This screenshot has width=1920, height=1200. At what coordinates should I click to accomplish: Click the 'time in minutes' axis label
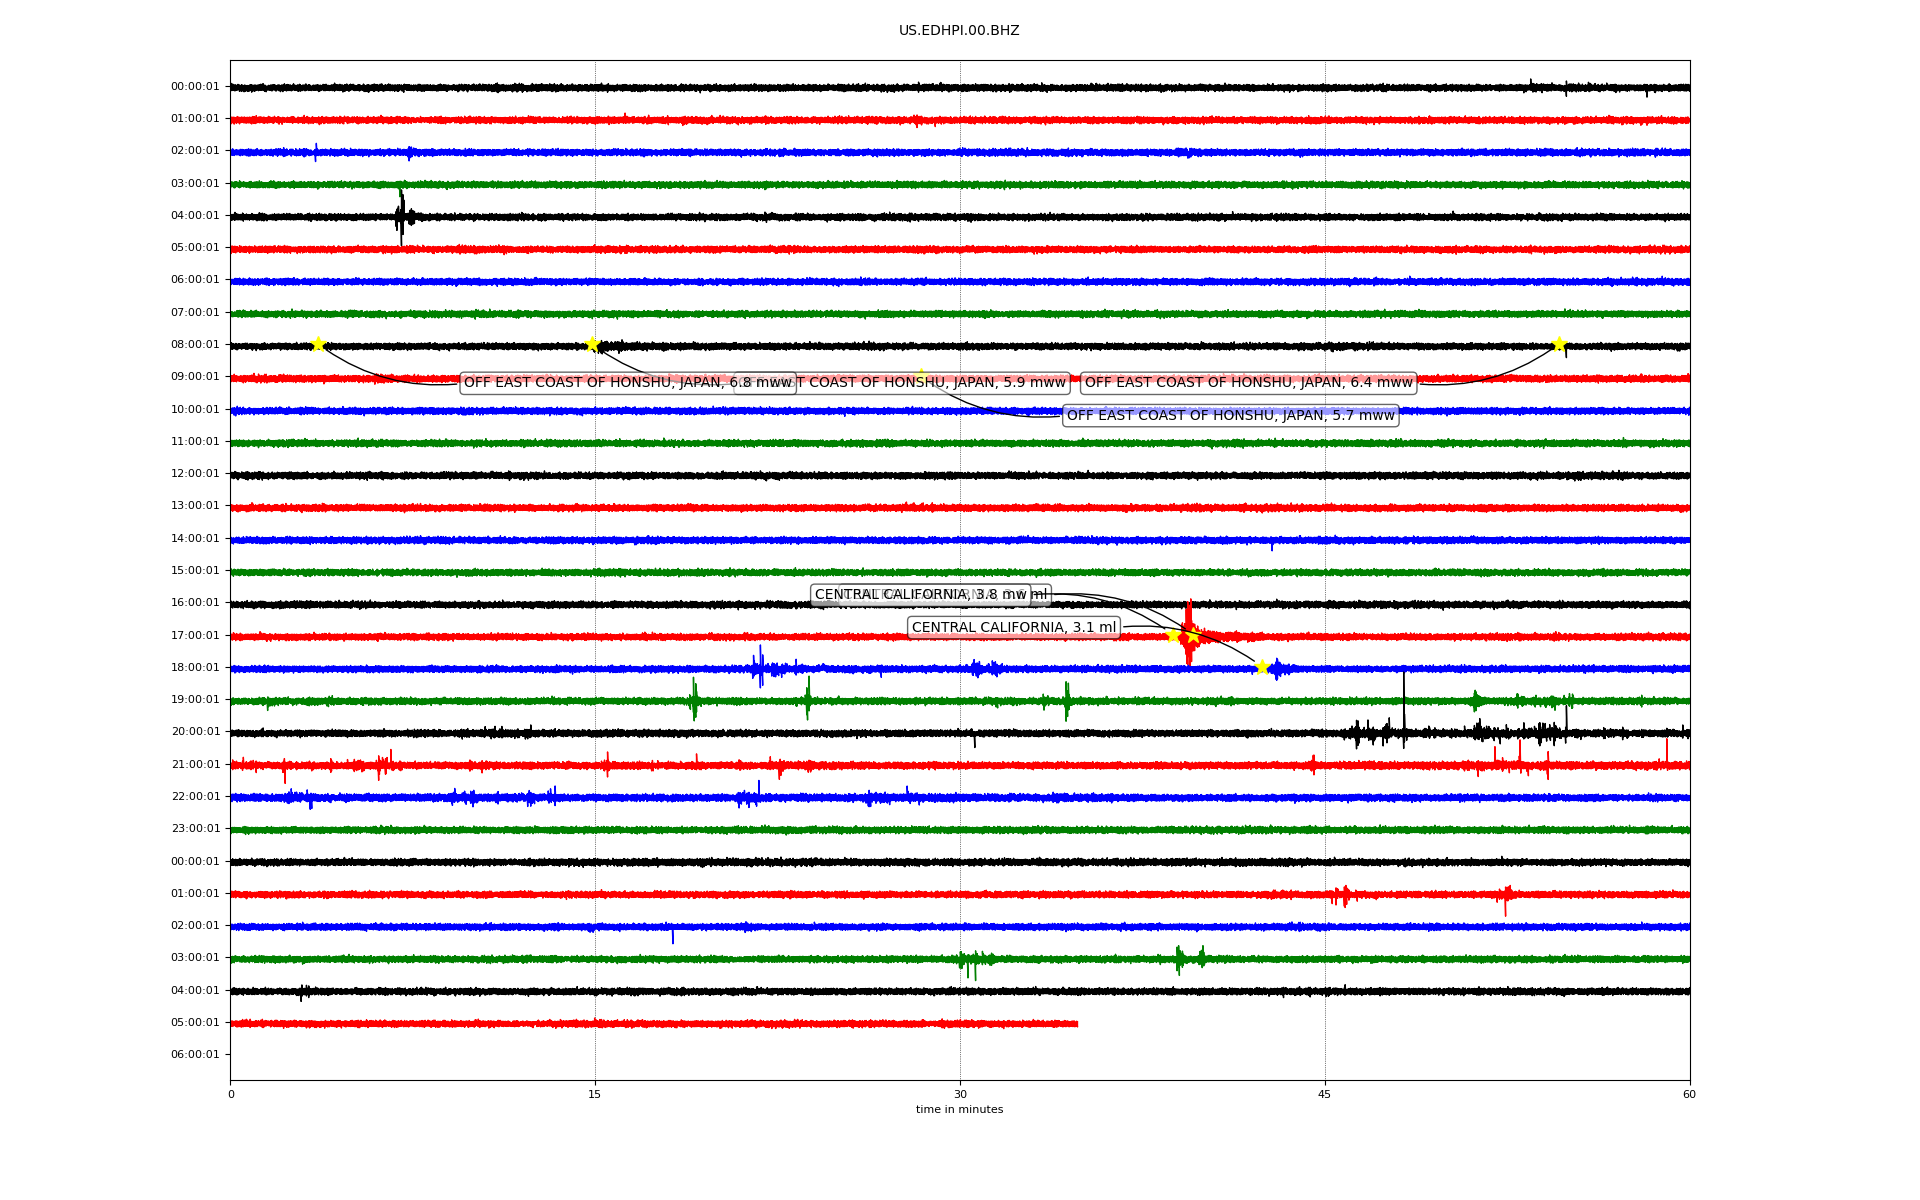coord(959,1110)
